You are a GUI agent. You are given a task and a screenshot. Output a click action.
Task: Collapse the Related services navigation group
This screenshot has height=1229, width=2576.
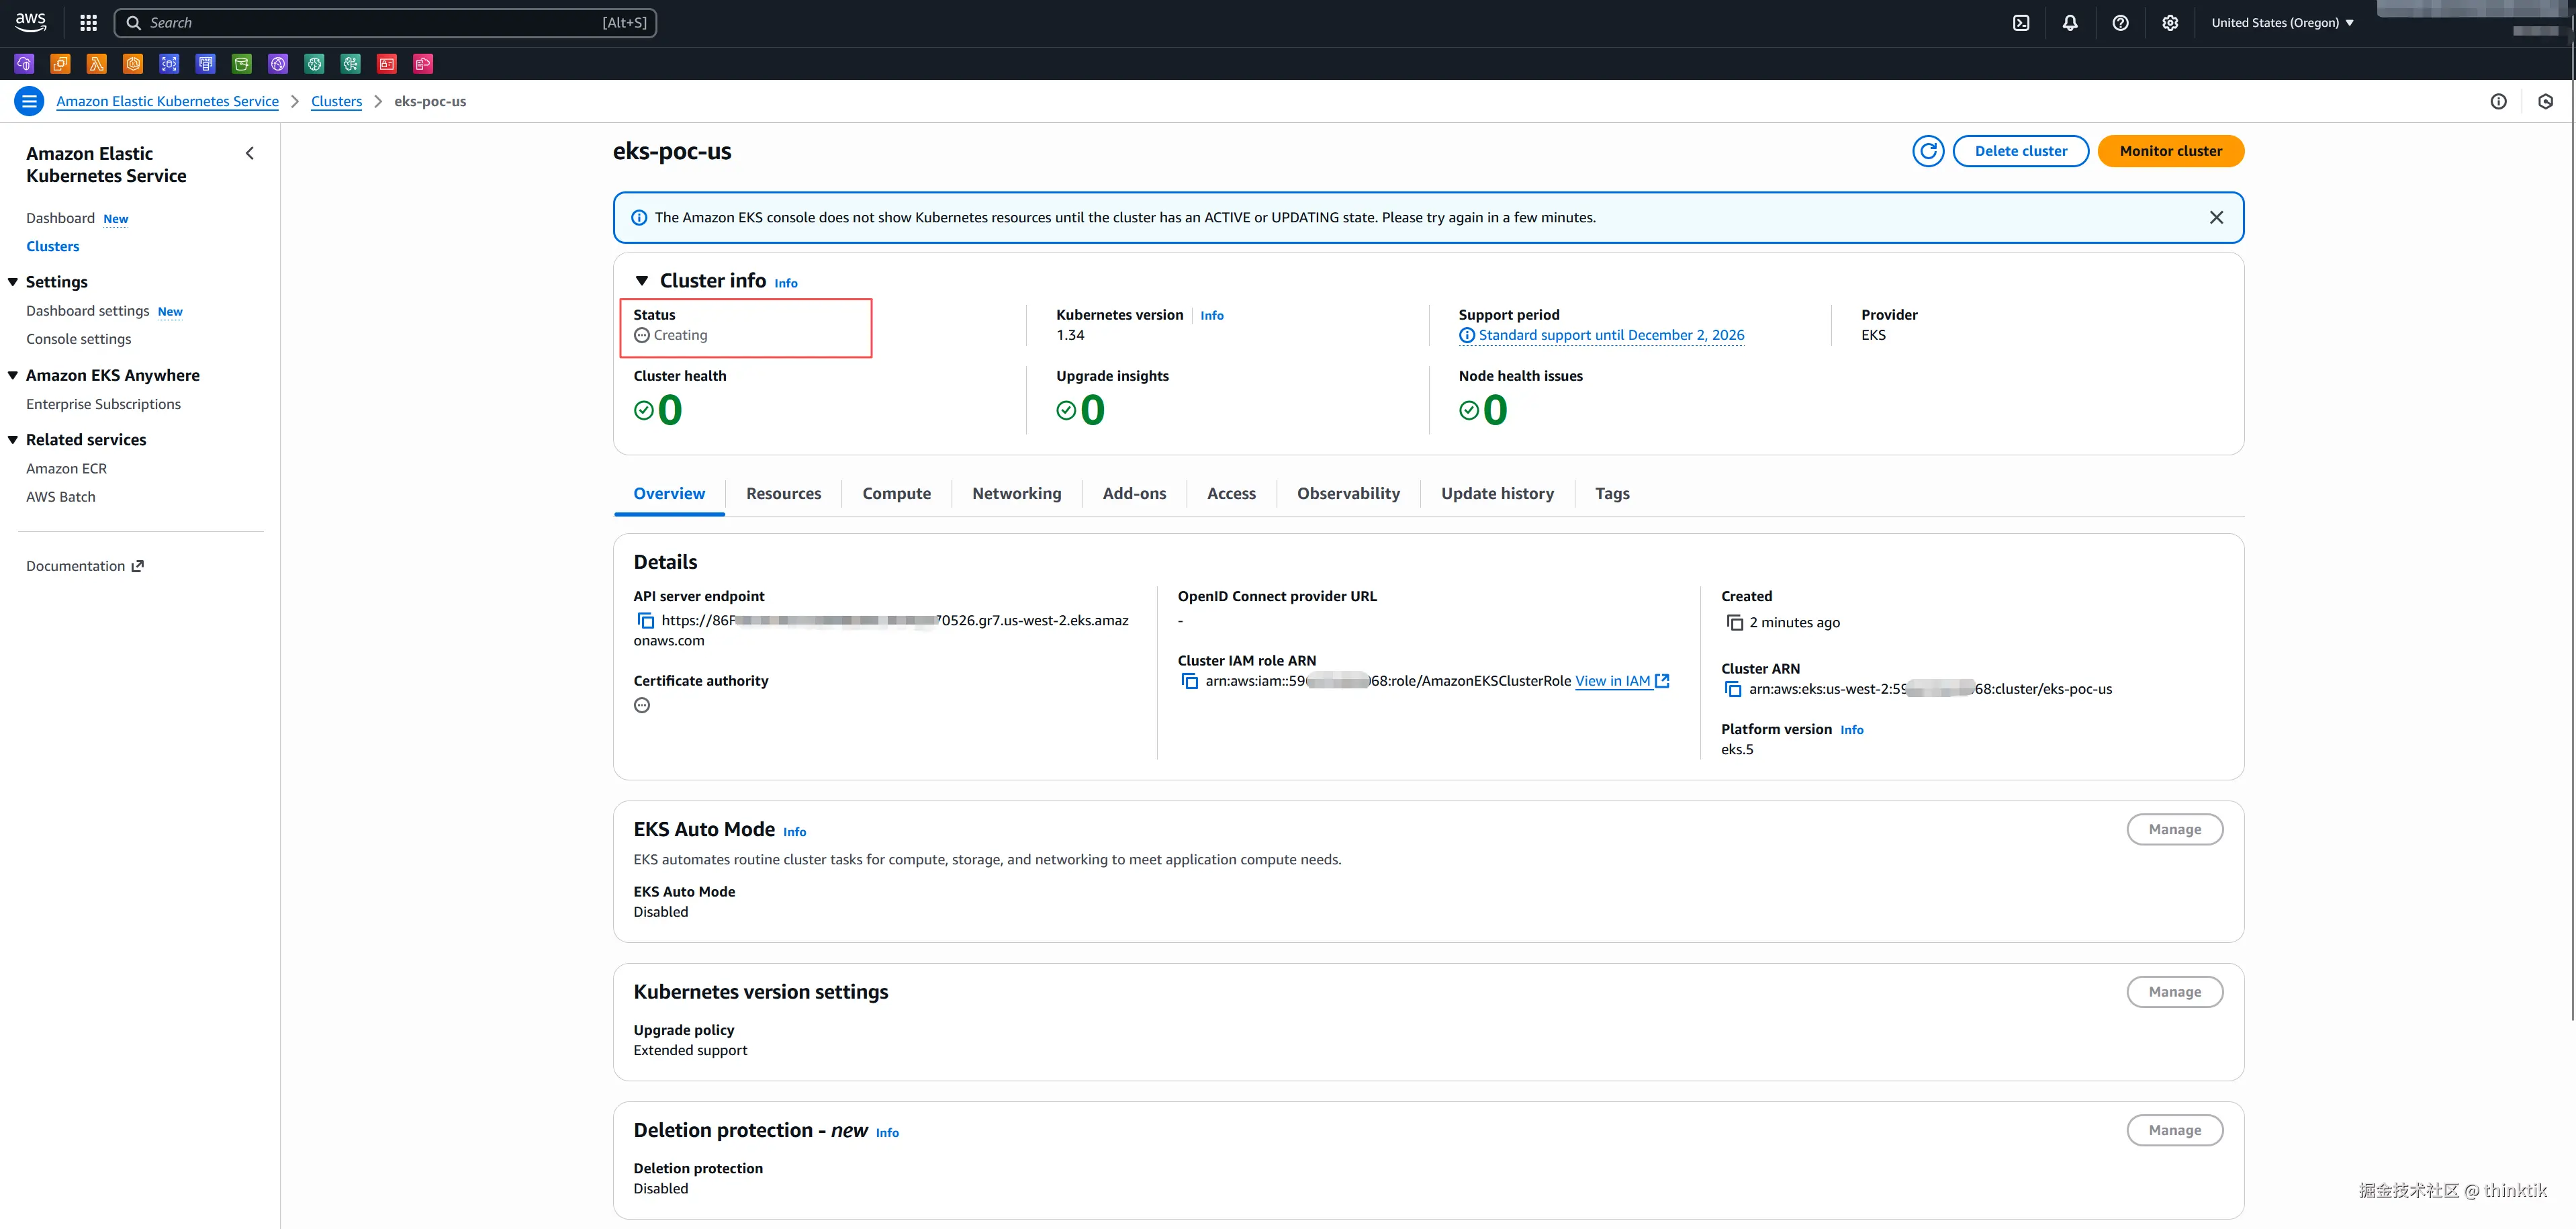(x=13, y=440)
